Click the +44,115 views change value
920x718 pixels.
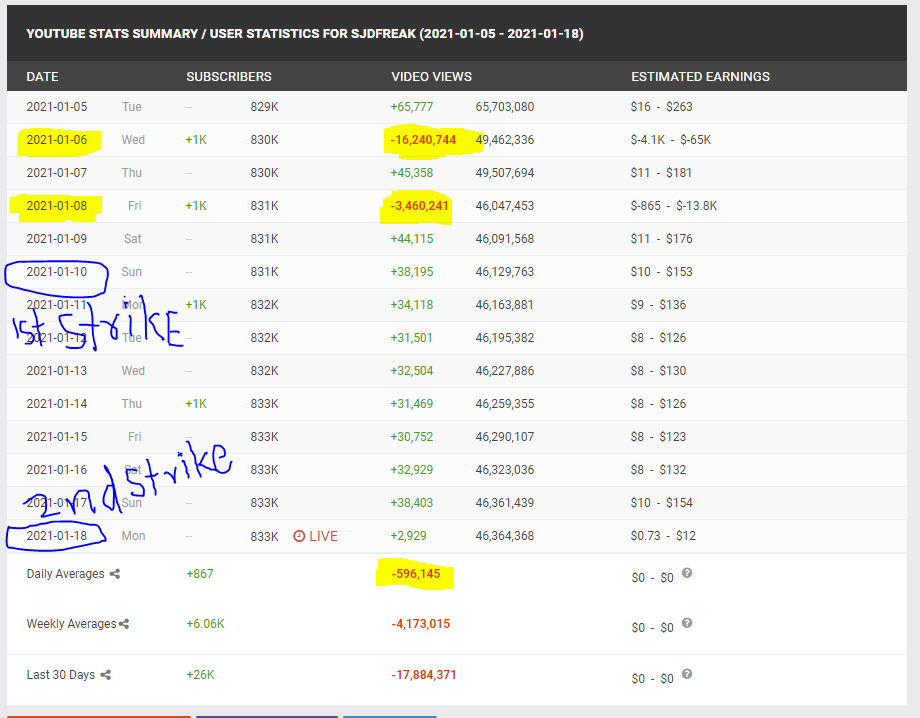tap(412, 239)
